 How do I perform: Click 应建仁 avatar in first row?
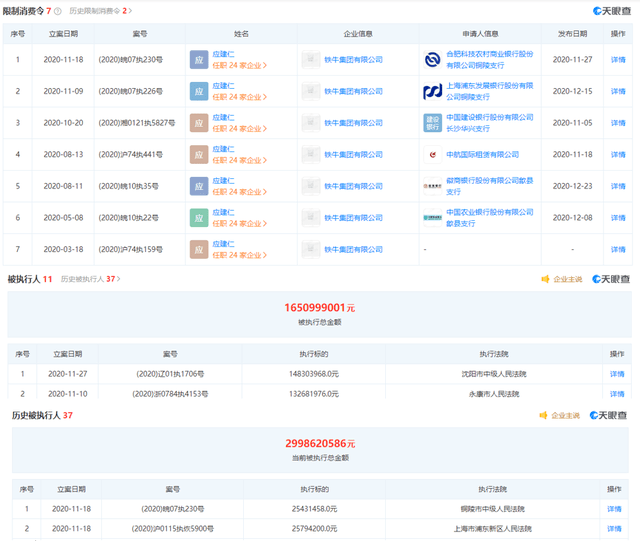[199, 60]
